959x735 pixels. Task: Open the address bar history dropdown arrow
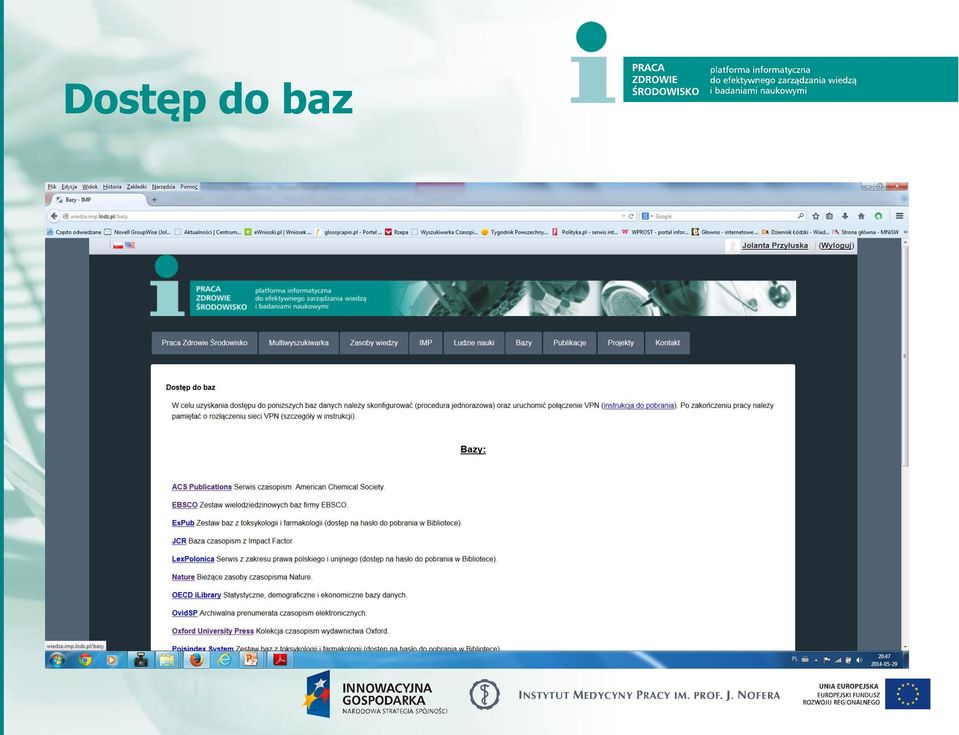(x=623, y=216)
